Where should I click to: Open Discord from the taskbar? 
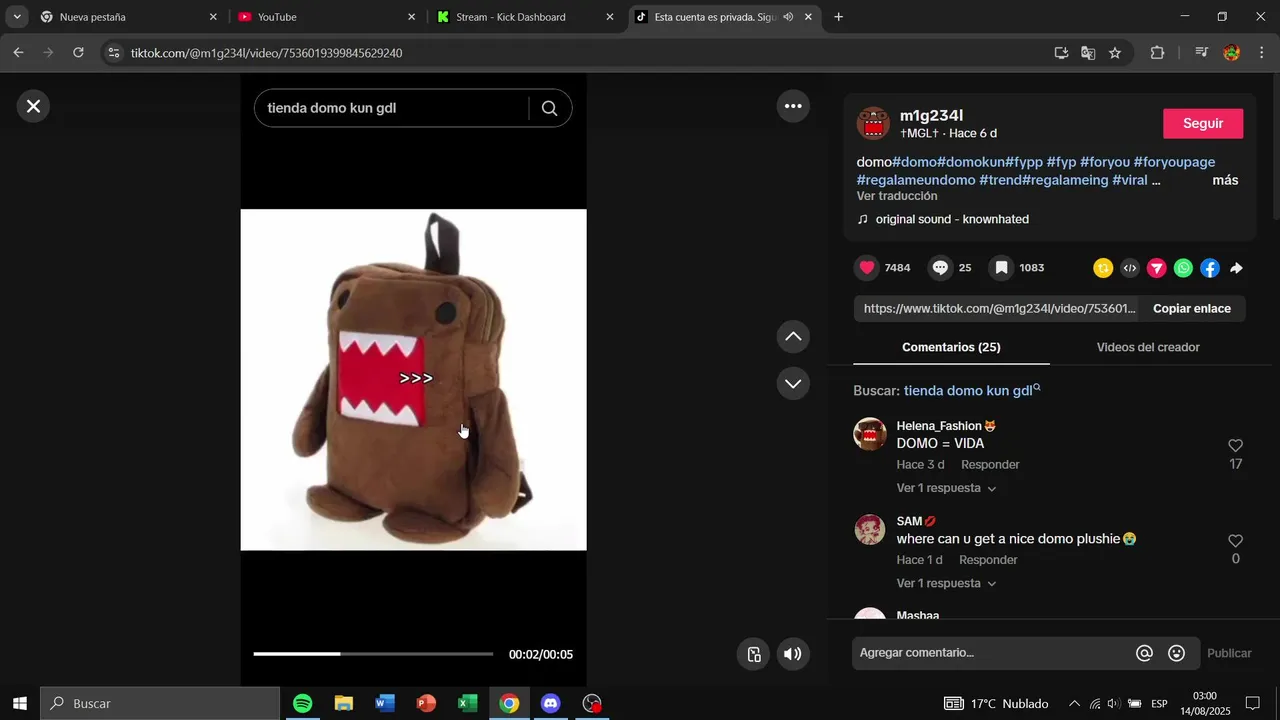(x=550, y=704)
